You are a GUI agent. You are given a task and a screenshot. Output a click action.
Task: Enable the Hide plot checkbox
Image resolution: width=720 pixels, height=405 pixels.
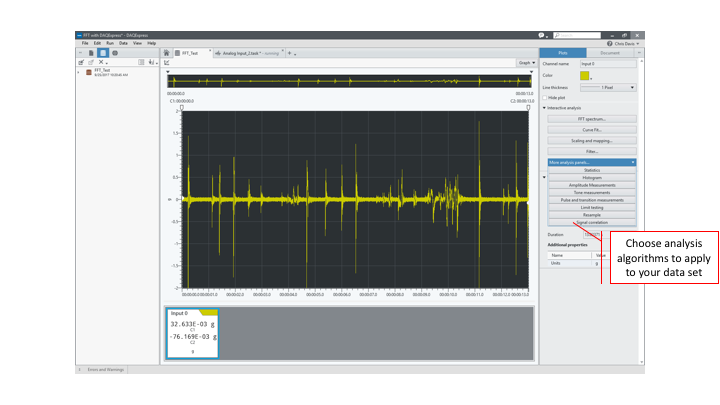click(x=545, y=97)
